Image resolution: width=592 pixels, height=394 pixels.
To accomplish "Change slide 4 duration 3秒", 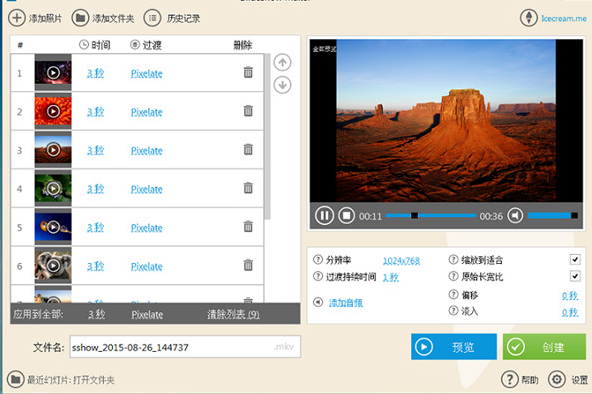I will click(96, 189).
